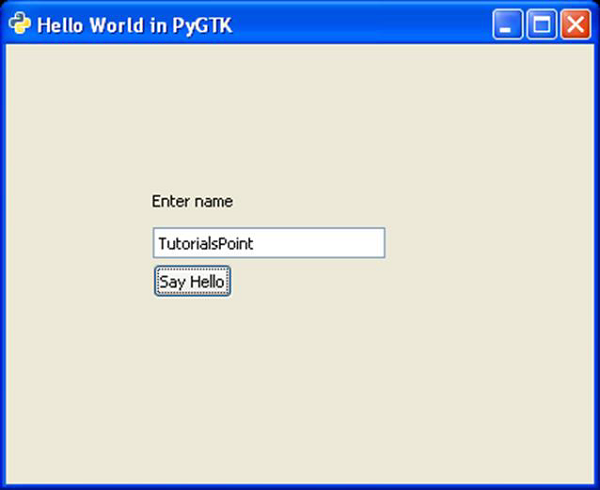Click the word "Say" on the button
The image size is (600, 490).
pos(171,283)
